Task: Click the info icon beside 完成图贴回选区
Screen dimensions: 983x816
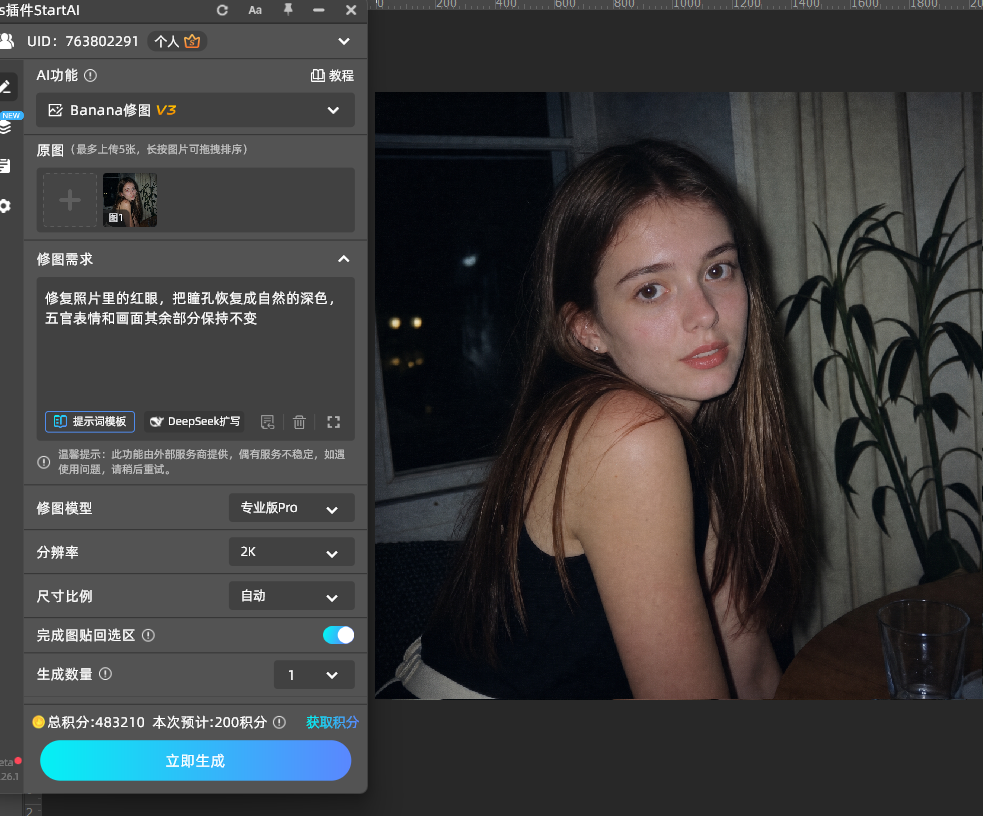Action: coord(149,636)
